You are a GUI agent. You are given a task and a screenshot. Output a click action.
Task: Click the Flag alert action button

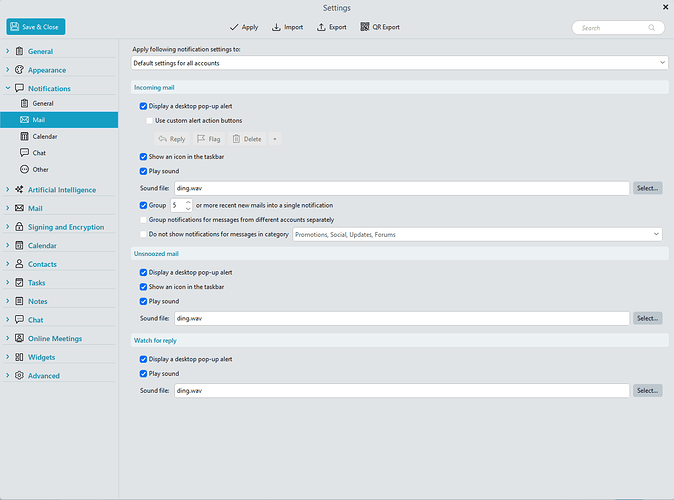click(x=209, y=139)
